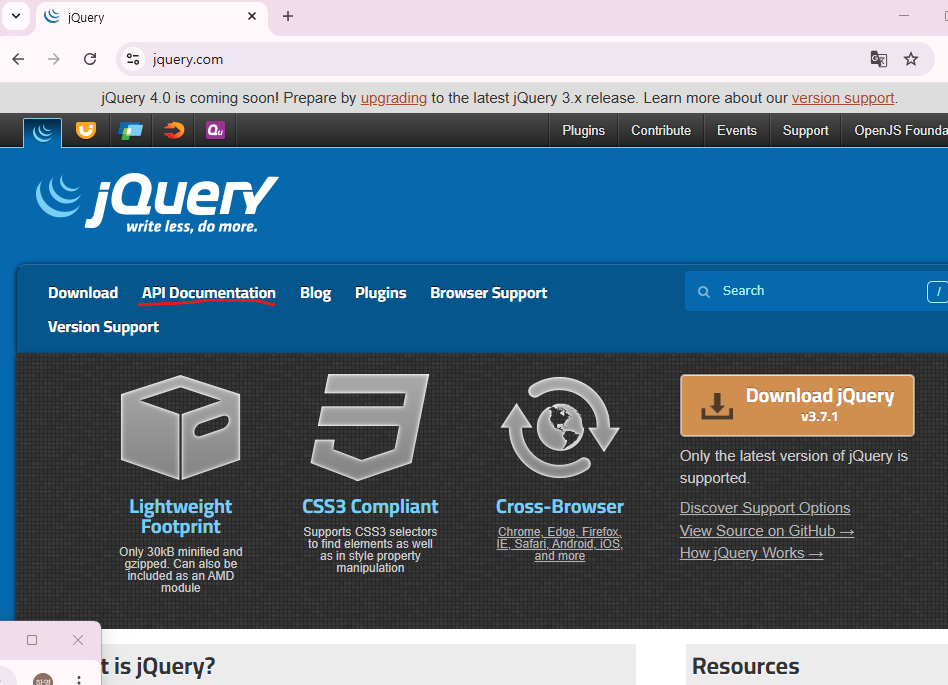Open the 'version support' banner link

click(843, 98)
